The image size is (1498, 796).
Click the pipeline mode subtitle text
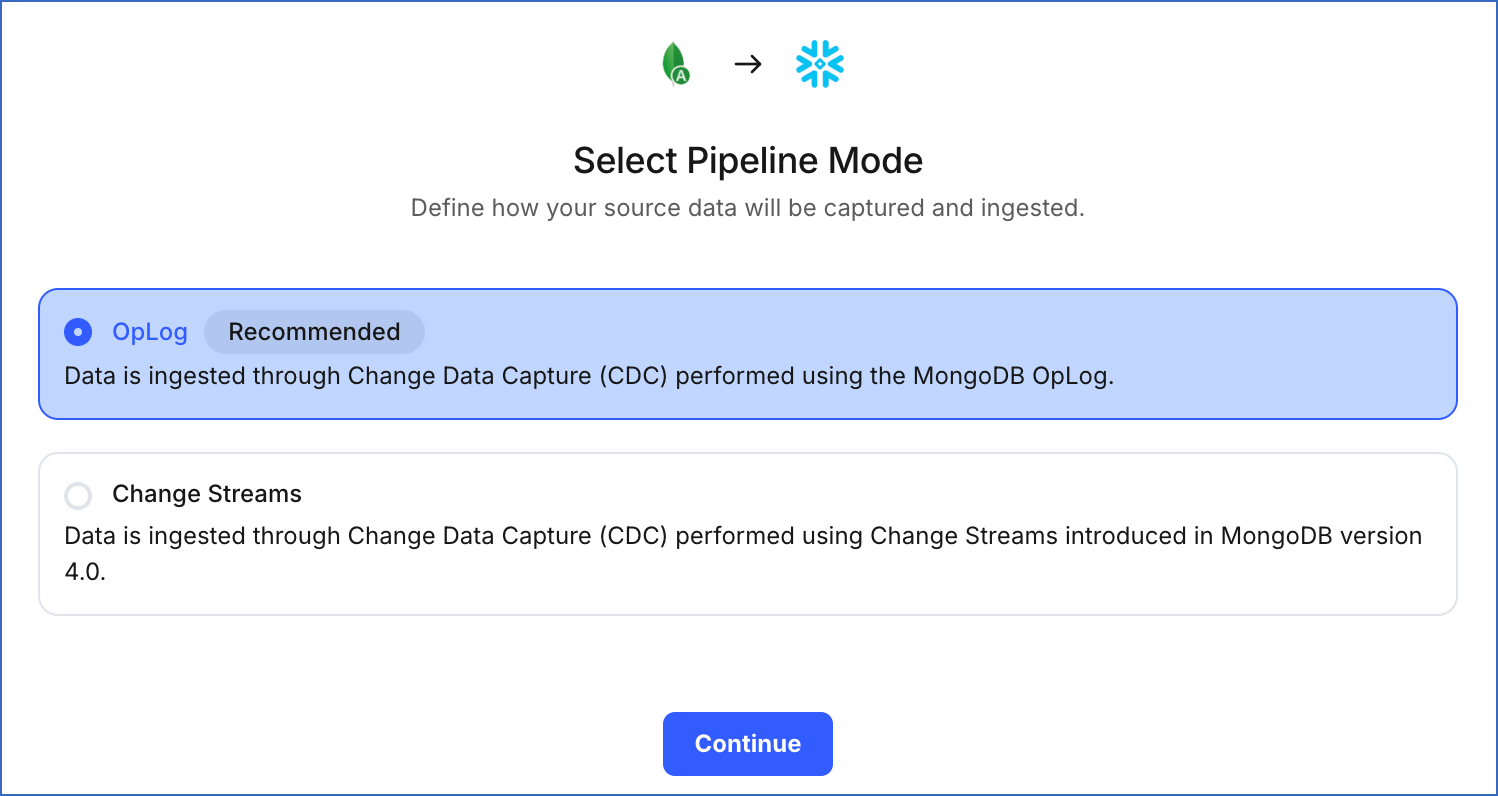pyautogui.click(x=748, y=208)
